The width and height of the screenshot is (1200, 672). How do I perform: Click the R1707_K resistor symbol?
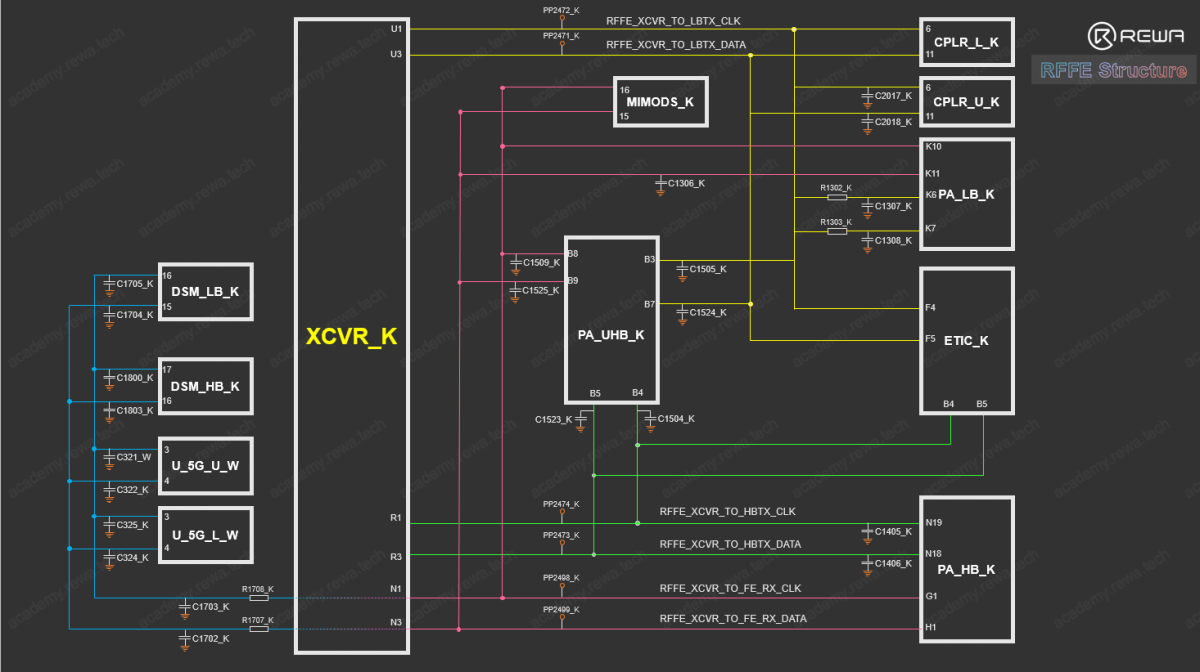pos(257,629)
